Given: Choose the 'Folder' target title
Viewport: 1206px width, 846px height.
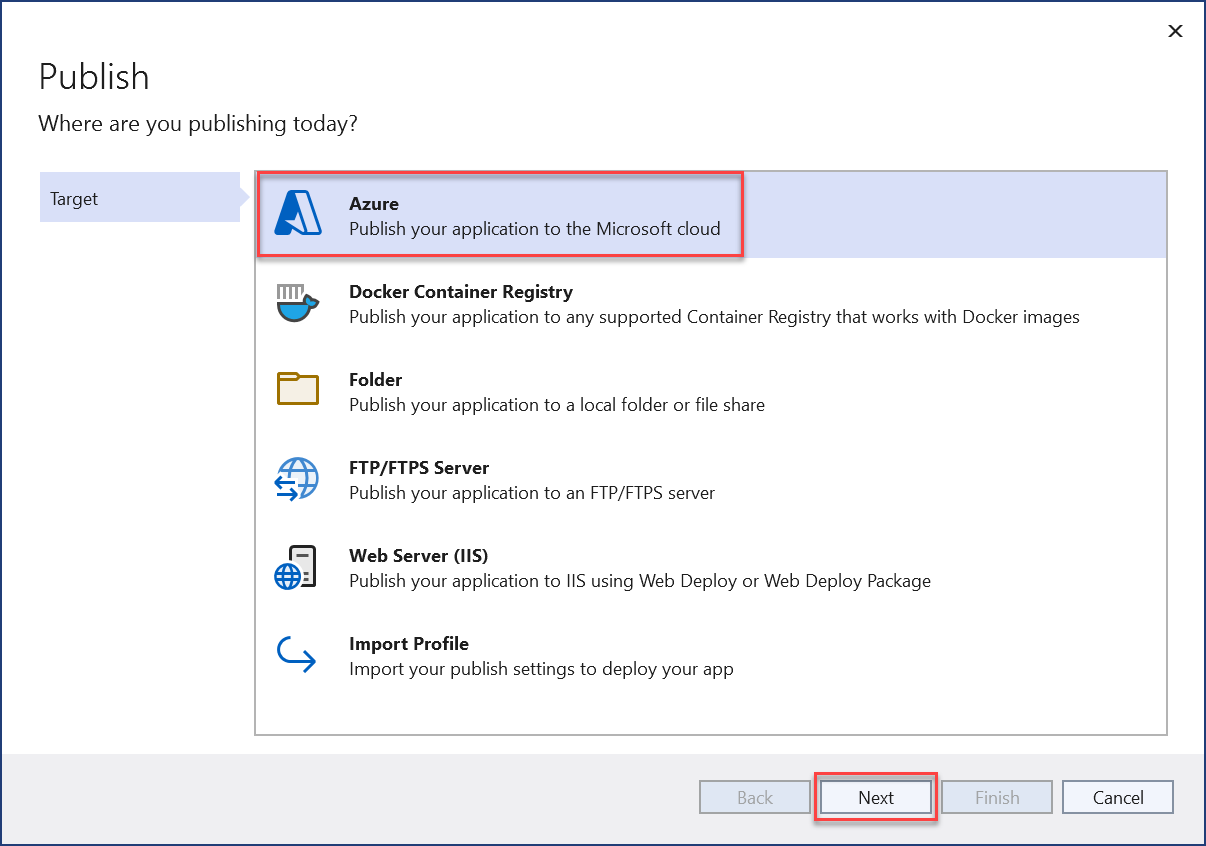Looking at the screenshot, I should pyautogui.click(x=376, y=380).
